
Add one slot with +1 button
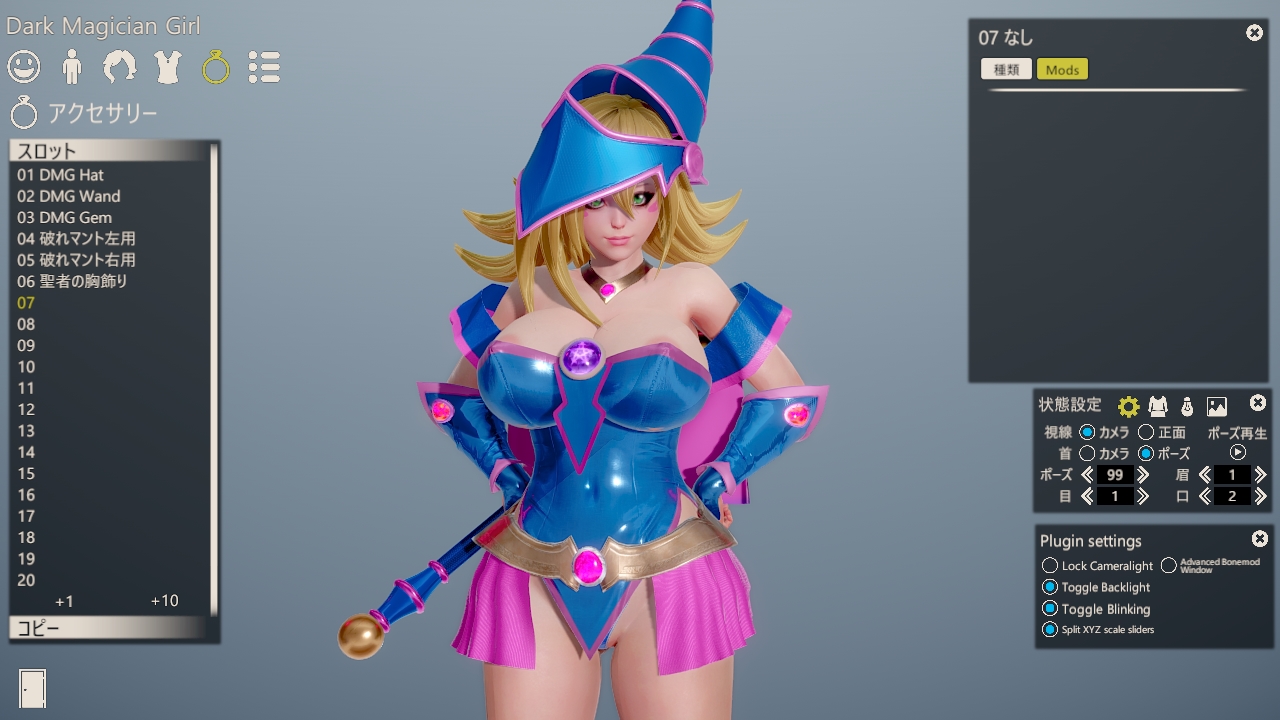64,601
